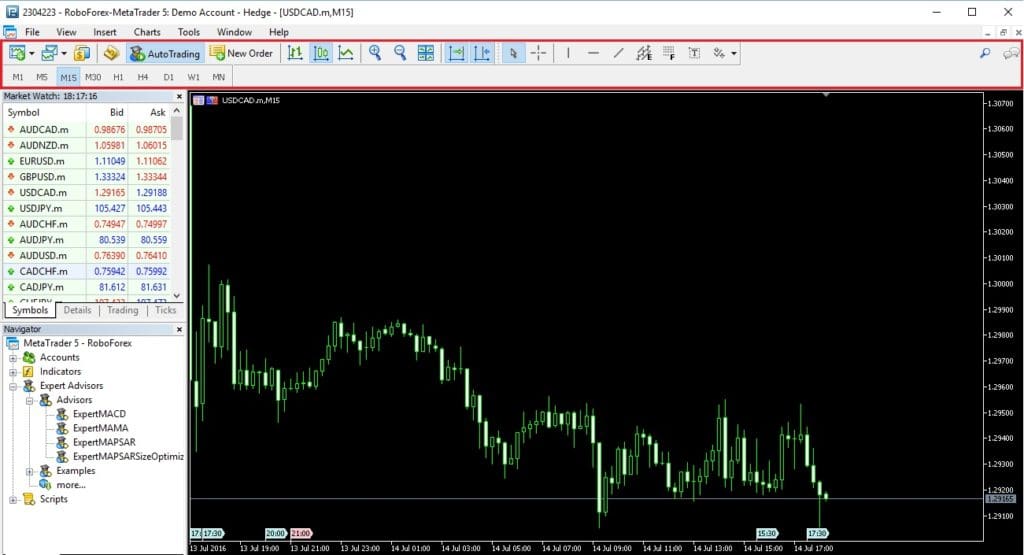1024x555 pixels.
Task: Open the graphical objects dropdown arrow
Action: (734, 54)
